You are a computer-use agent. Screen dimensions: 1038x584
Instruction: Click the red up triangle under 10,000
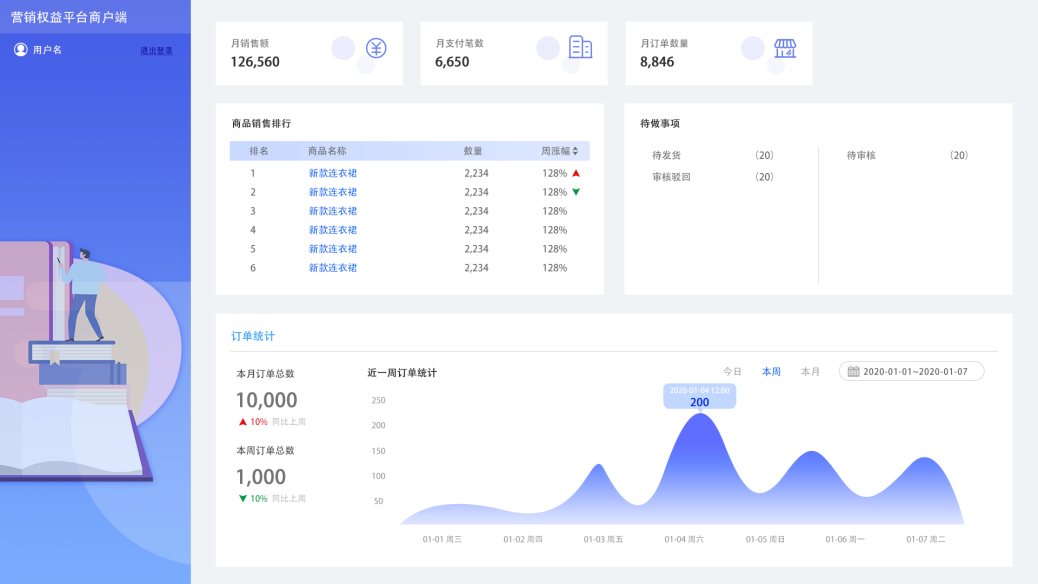pyautogui.click(x=242, y=422)
